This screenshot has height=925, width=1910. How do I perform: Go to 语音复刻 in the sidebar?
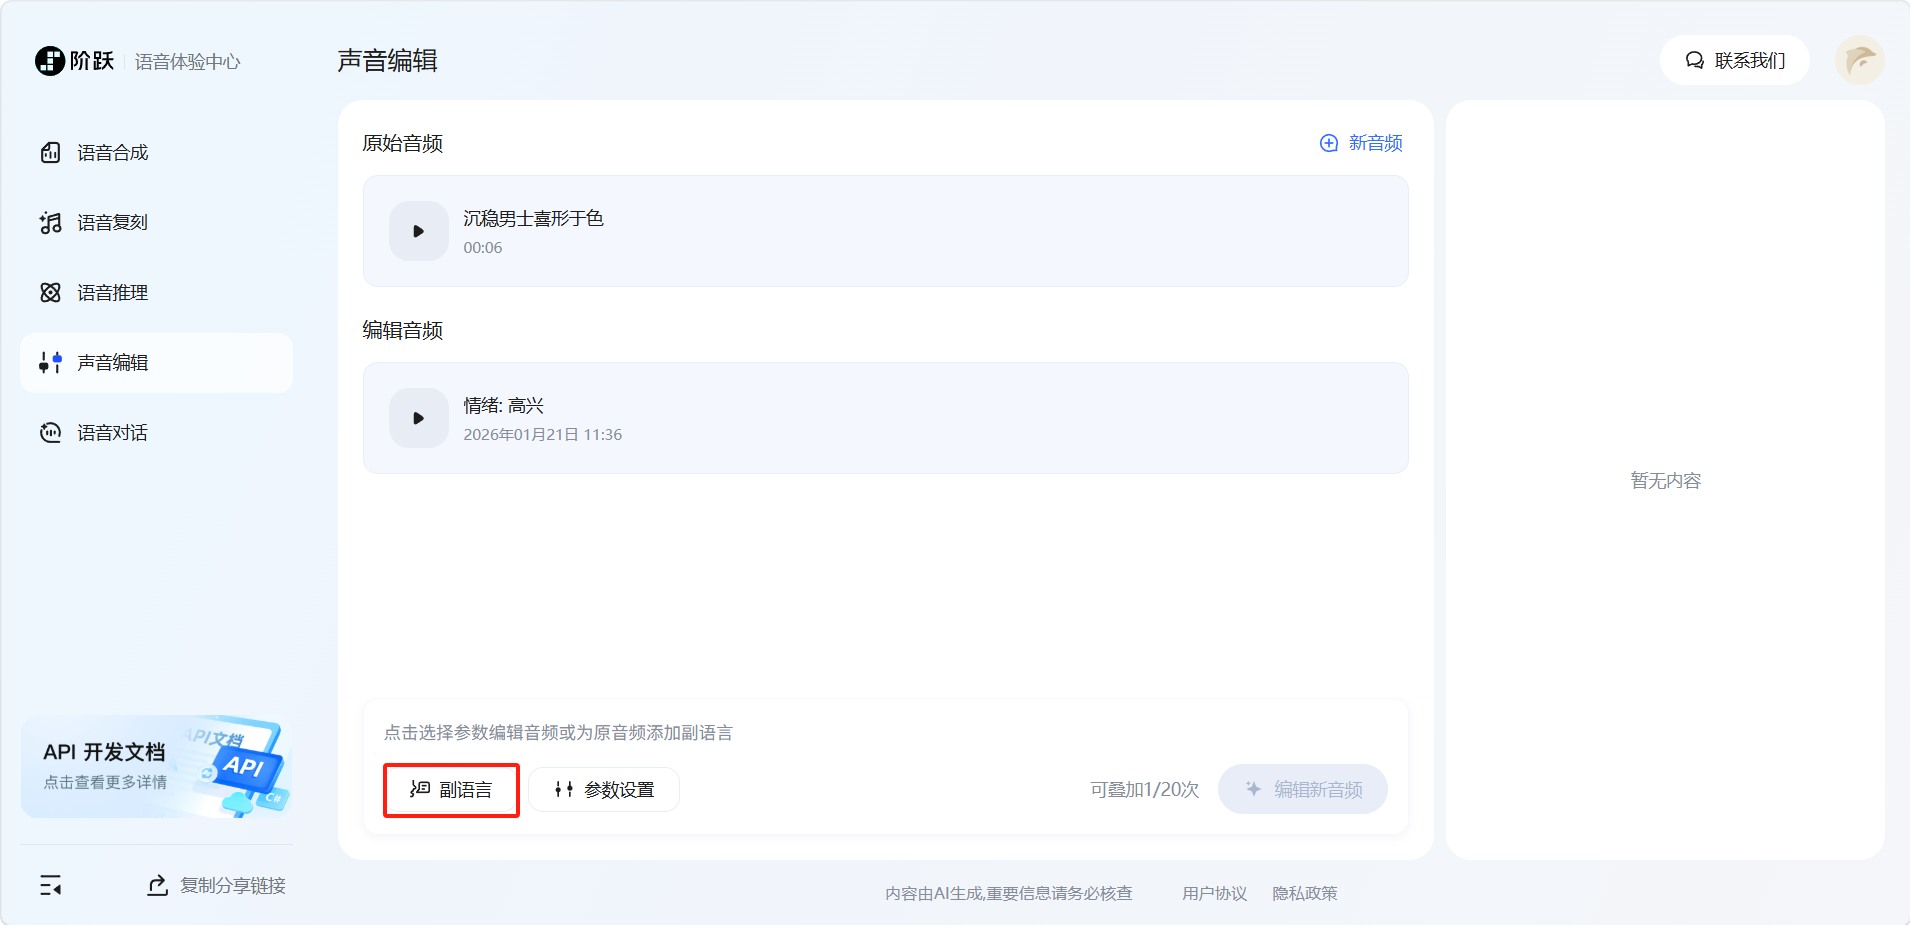tap(112, 223)
